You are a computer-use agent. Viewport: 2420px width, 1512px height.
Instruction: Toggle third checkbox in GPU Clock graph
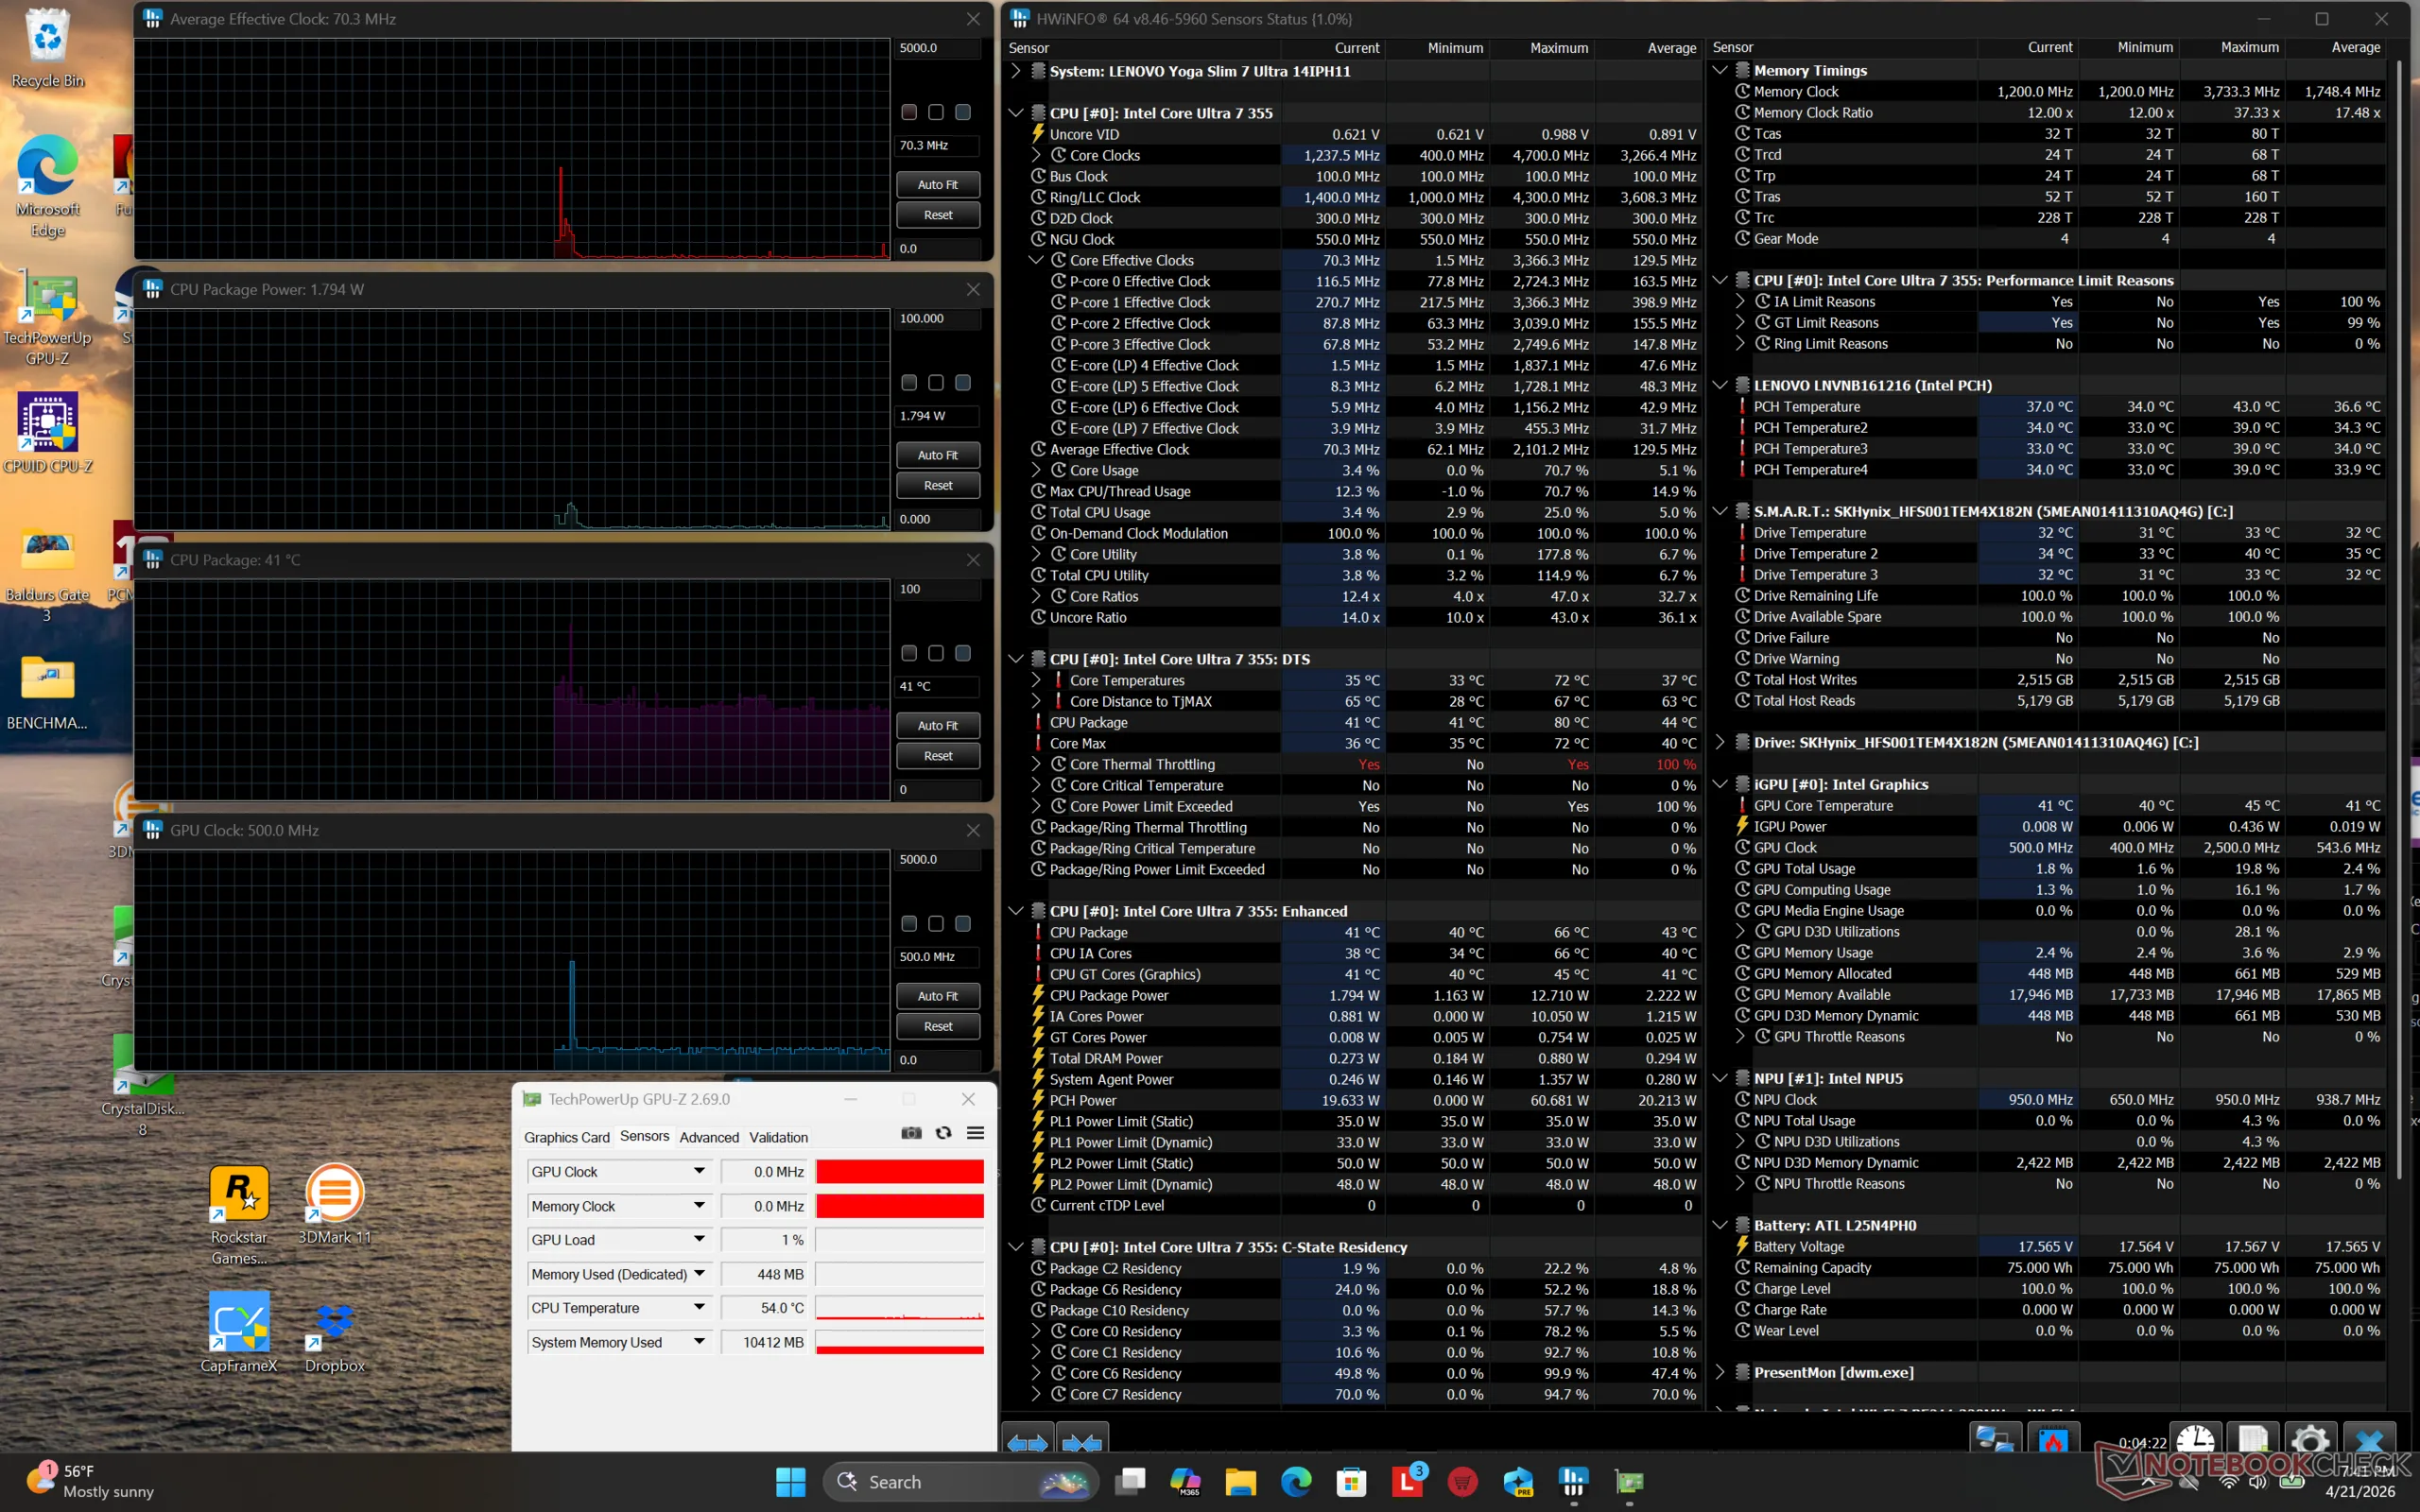point(963,923)
